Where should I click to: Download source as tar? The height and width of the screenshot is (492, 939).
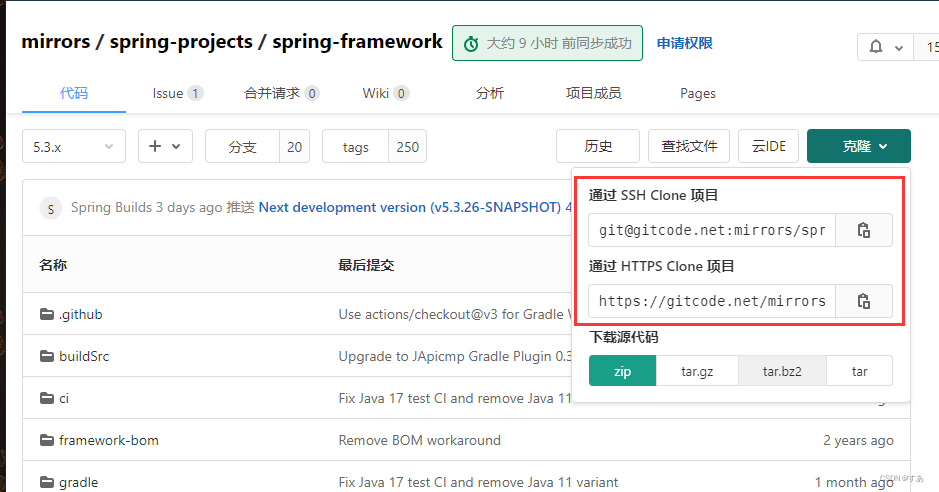click(x=859, y=371)
